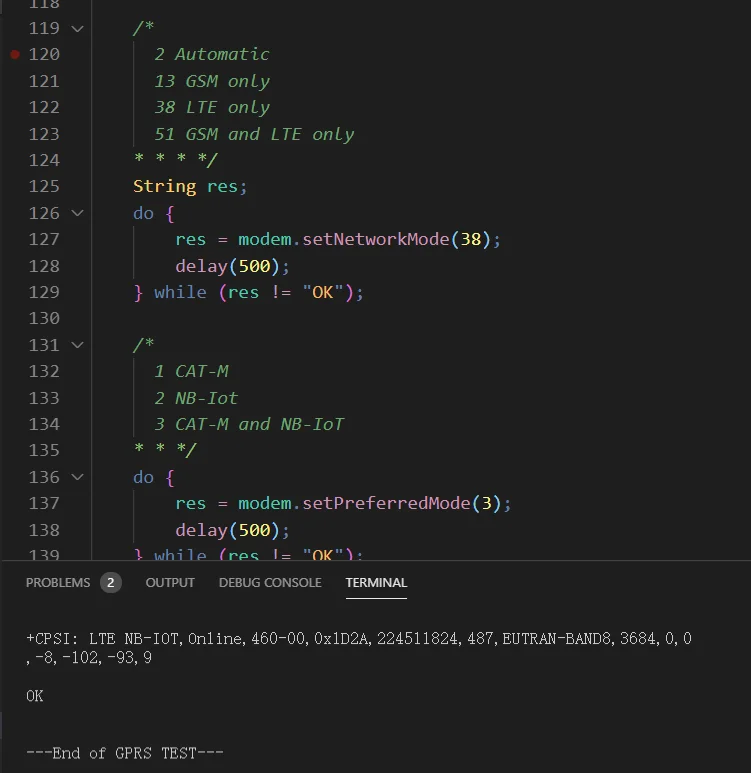The height and width of the screenshot is (773, 751).
Task: Click the 'End of GPRS TEST' terminal line
Action: coord(124,753)
